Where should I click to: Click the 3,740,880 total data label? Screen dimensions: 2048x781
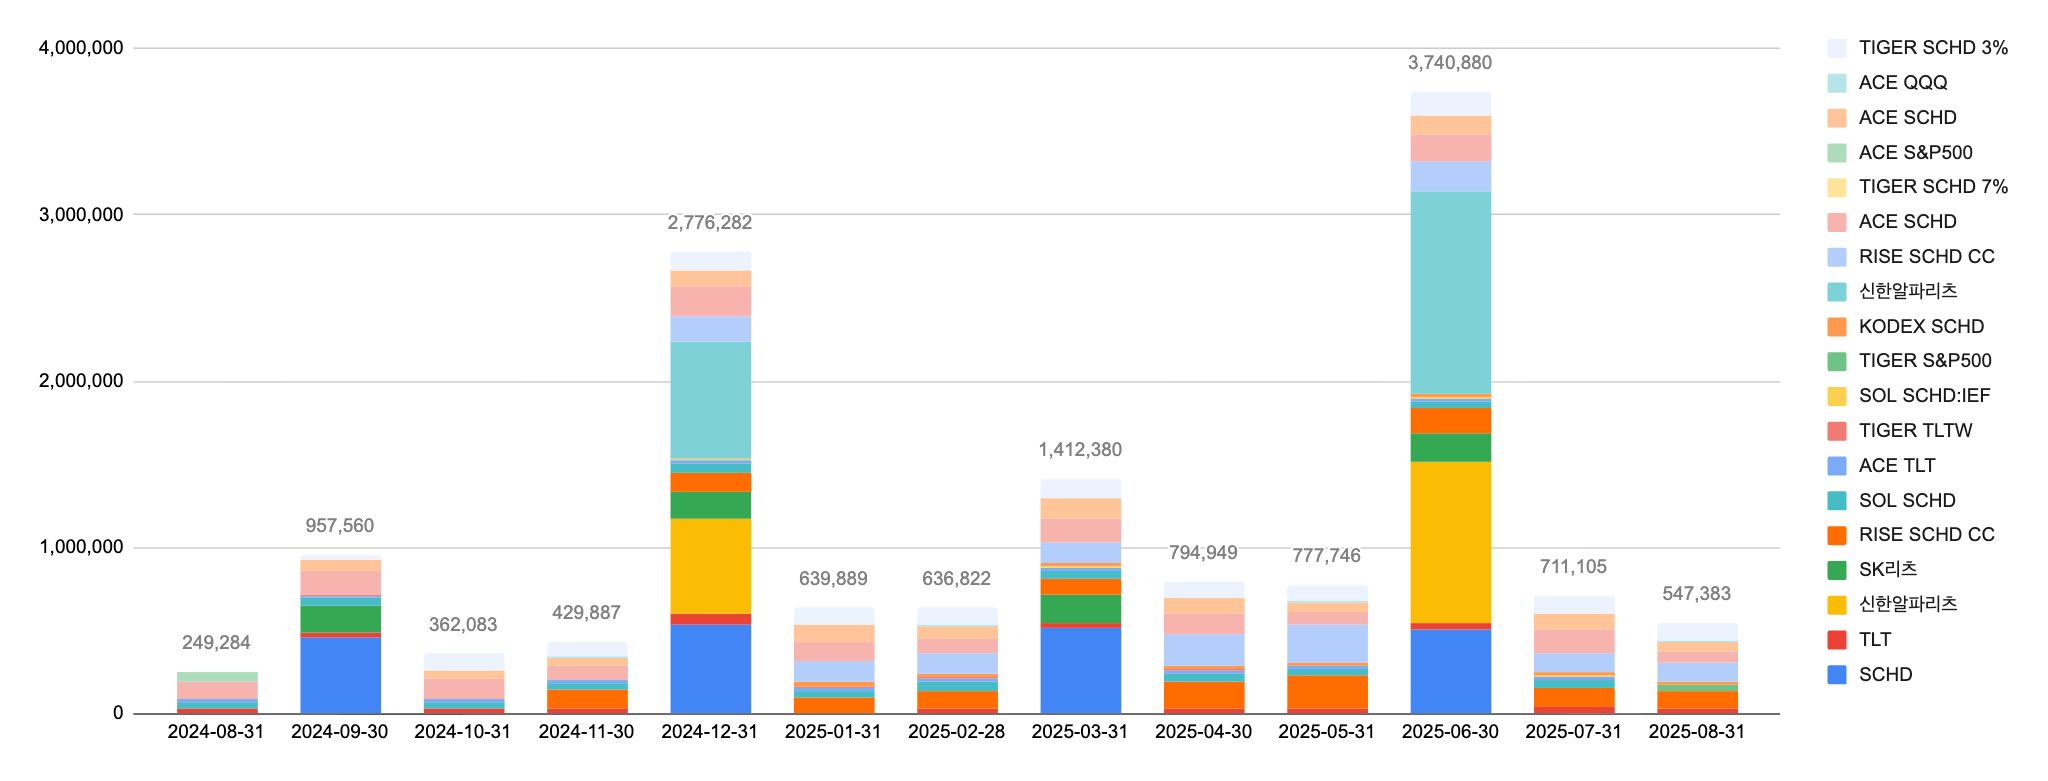pos(1449,63)
